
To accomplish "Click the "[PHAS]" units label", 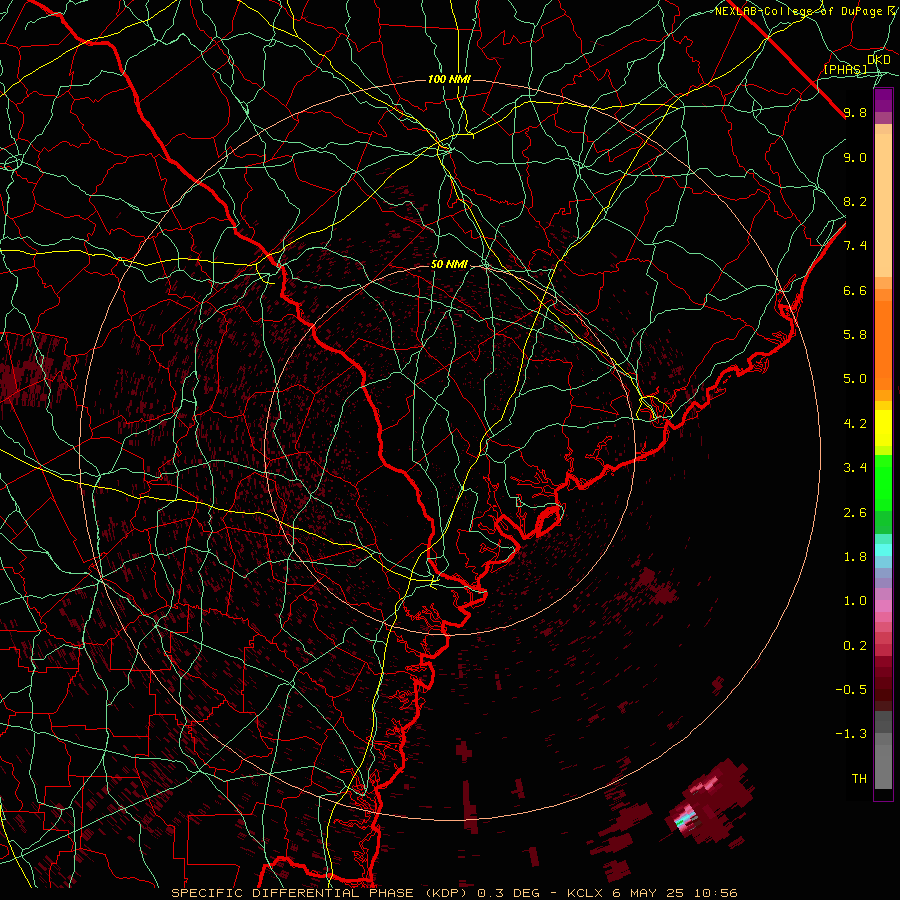I will coord(845,69).
